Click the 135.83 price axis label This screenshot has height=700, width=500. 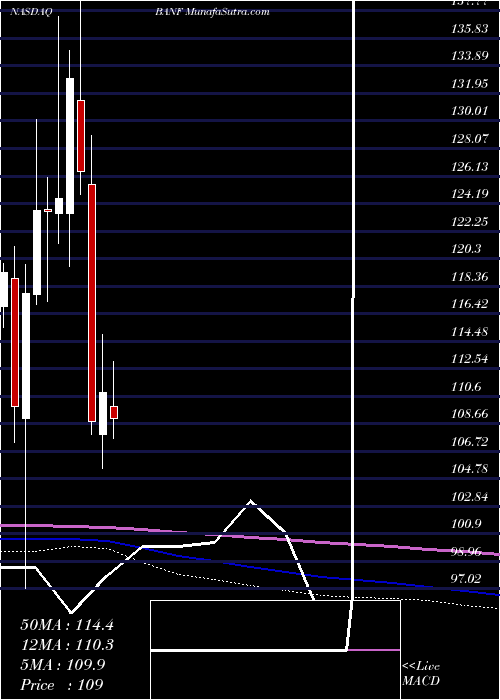469,29
